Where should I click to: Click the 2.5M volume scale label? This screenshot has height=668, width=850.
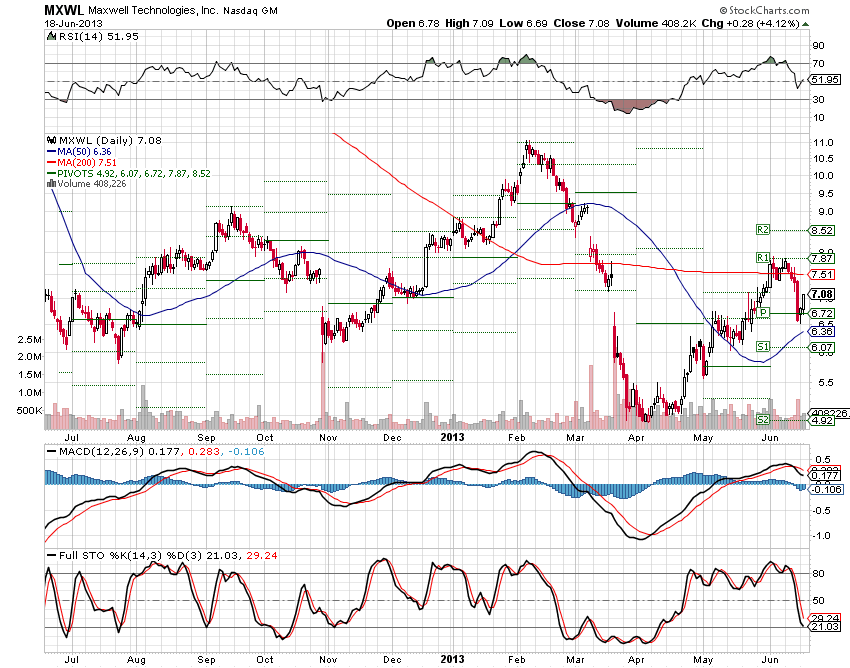(30, 340)
